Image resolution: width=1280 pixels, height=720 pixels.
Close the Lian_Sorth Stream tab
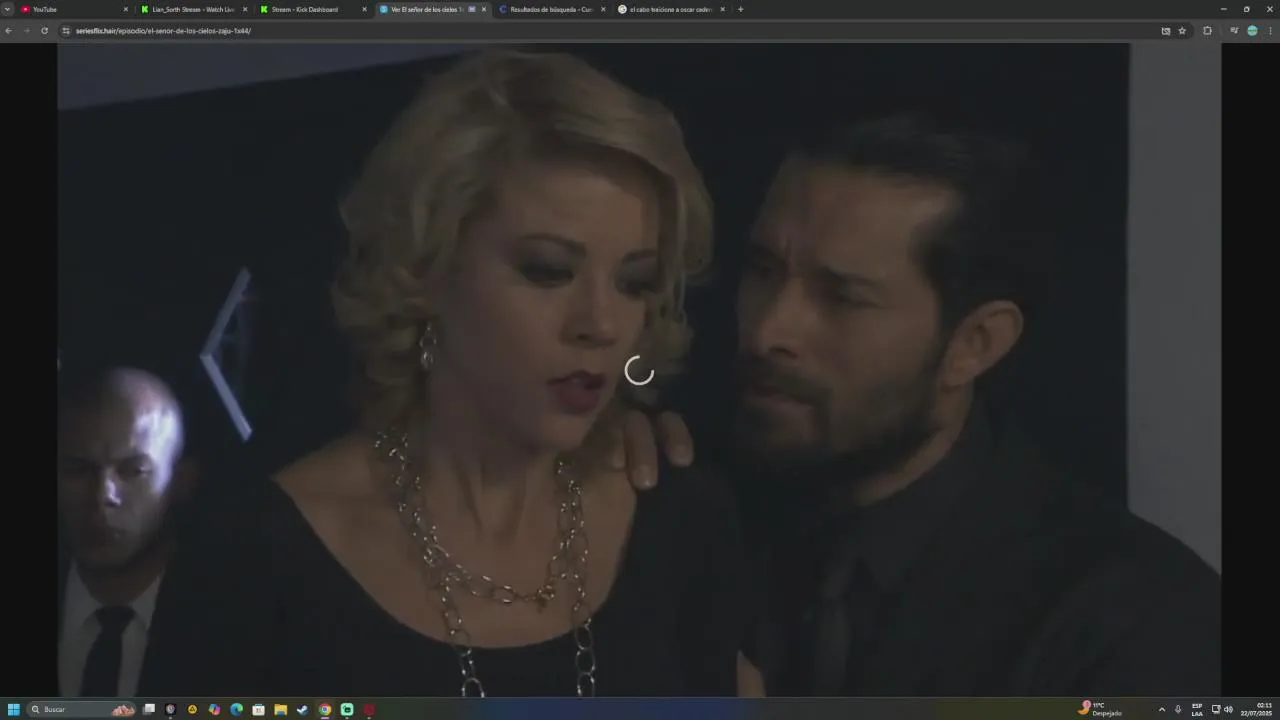[x=245, y=9]
